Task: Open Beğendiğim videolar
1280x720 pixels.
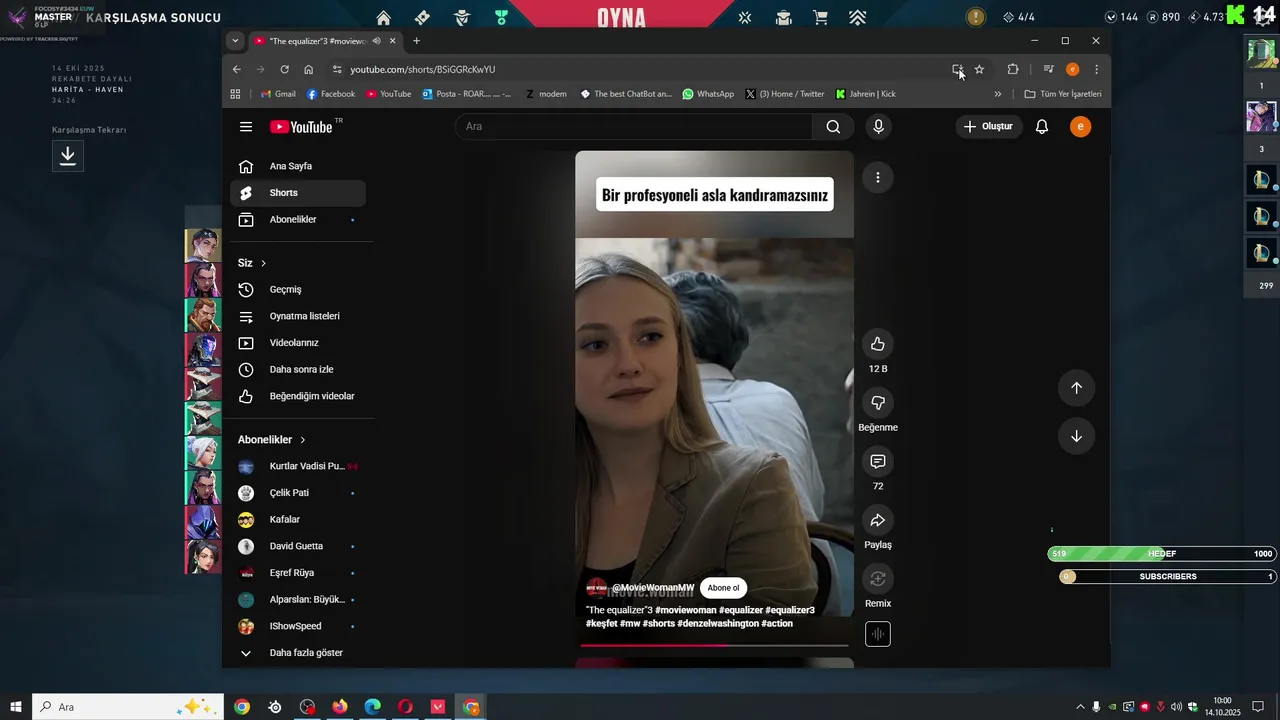Action: pos(298,396)
